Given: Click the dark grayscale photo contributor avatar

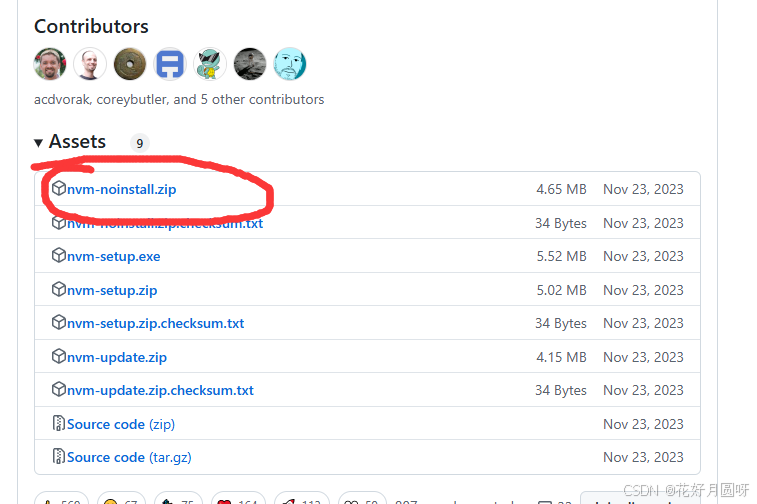Looking at the screenshot, I should pos(250,64).
